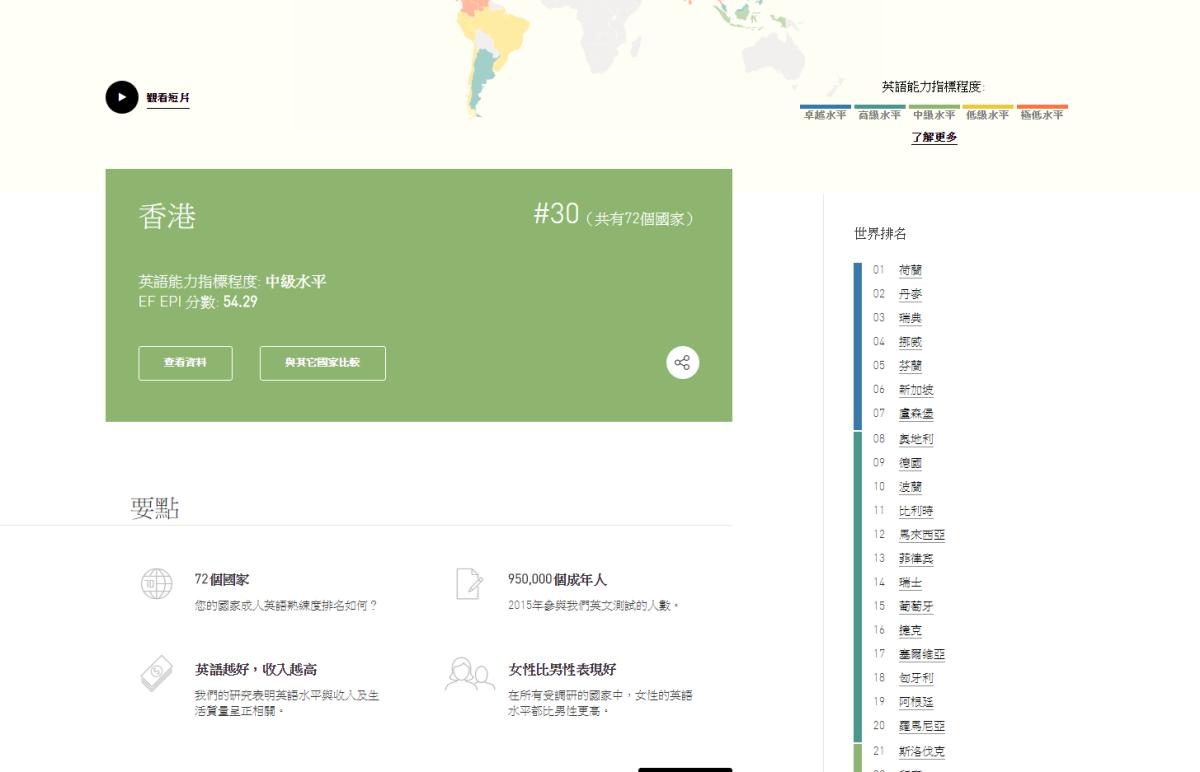
Task: Click the 查看資料 button
Action: pyautogui.click(x=185, y=363)
